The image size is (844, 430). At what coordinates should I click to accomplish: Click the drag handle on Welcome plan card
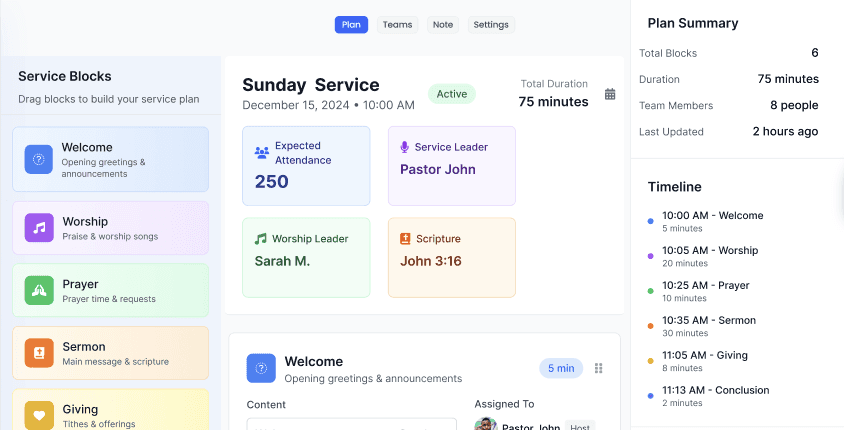[x=599, y=368]
